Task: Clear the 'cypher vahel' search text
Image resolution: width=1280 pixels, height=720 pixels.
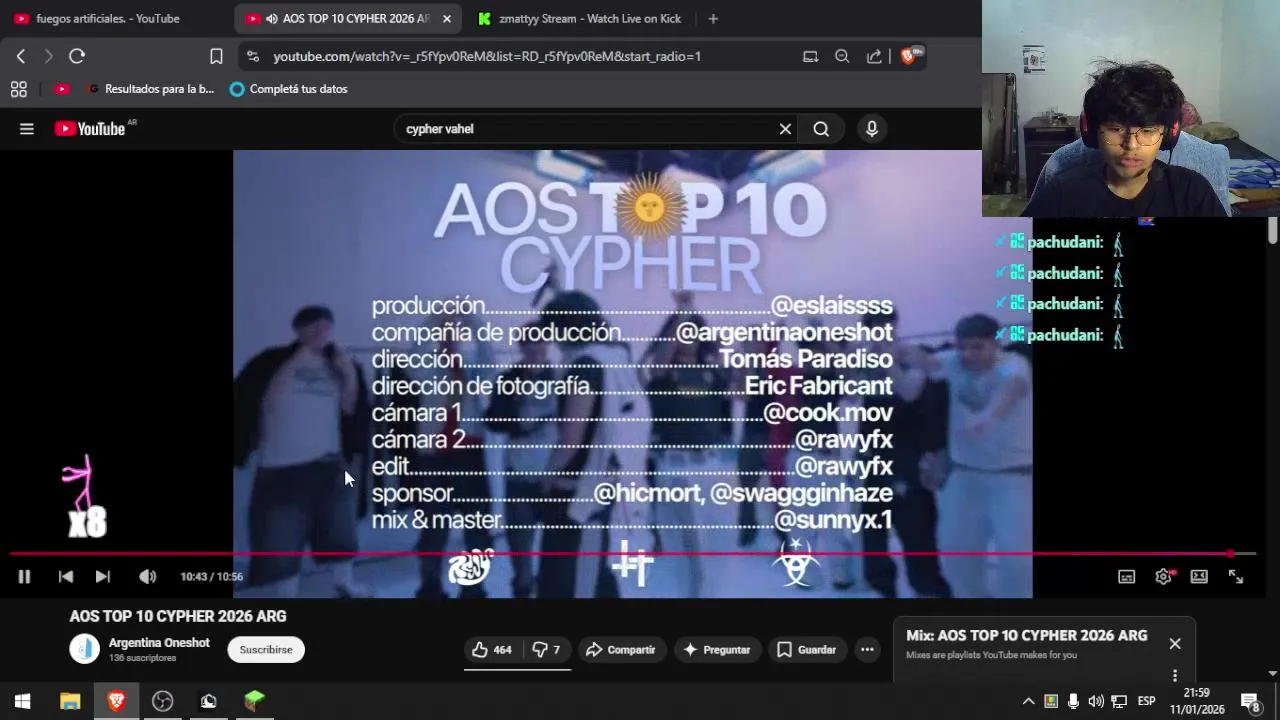Action: [785, 129]
